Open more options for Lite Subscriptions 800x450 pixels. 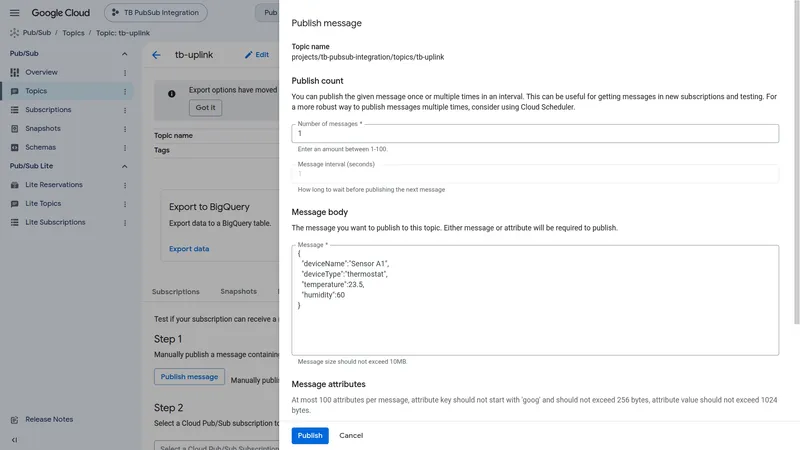point(125,223)
